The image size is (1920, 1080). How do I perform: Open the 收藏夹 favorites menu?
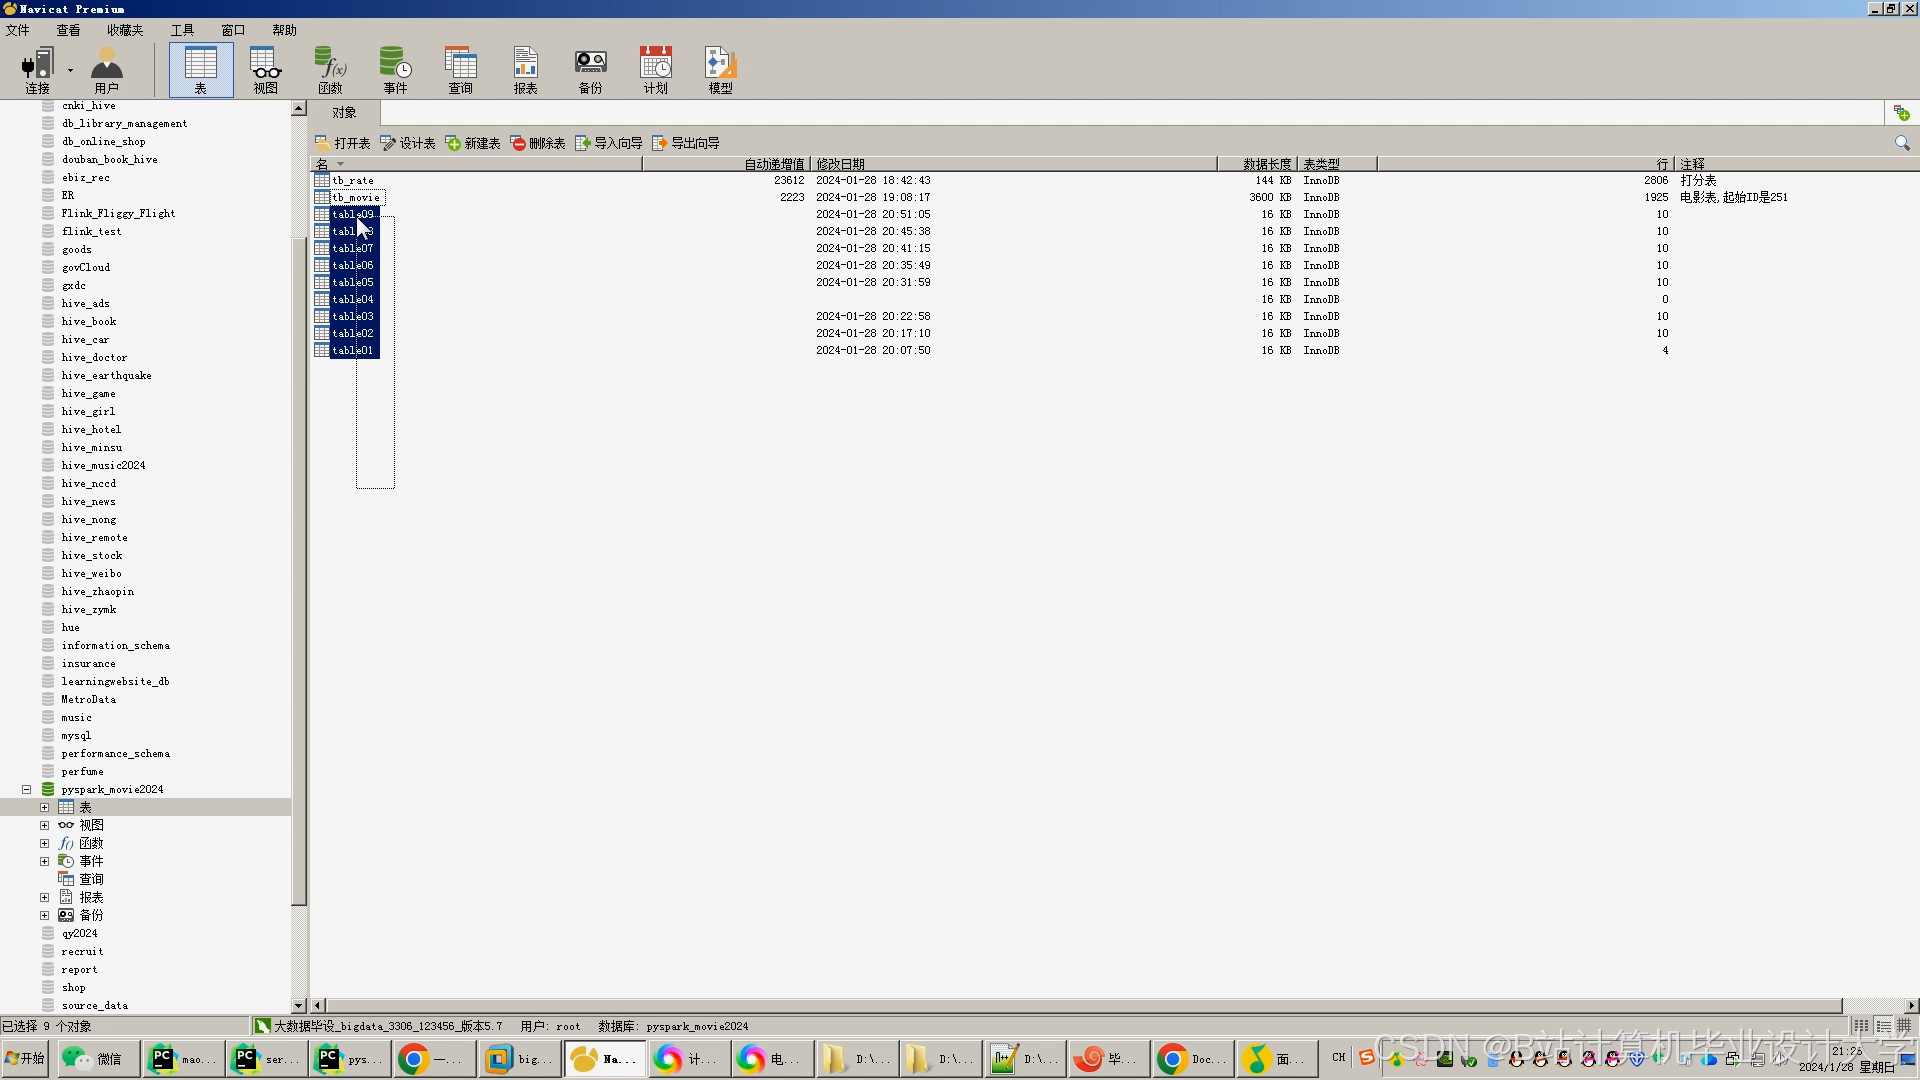point(125,30)
